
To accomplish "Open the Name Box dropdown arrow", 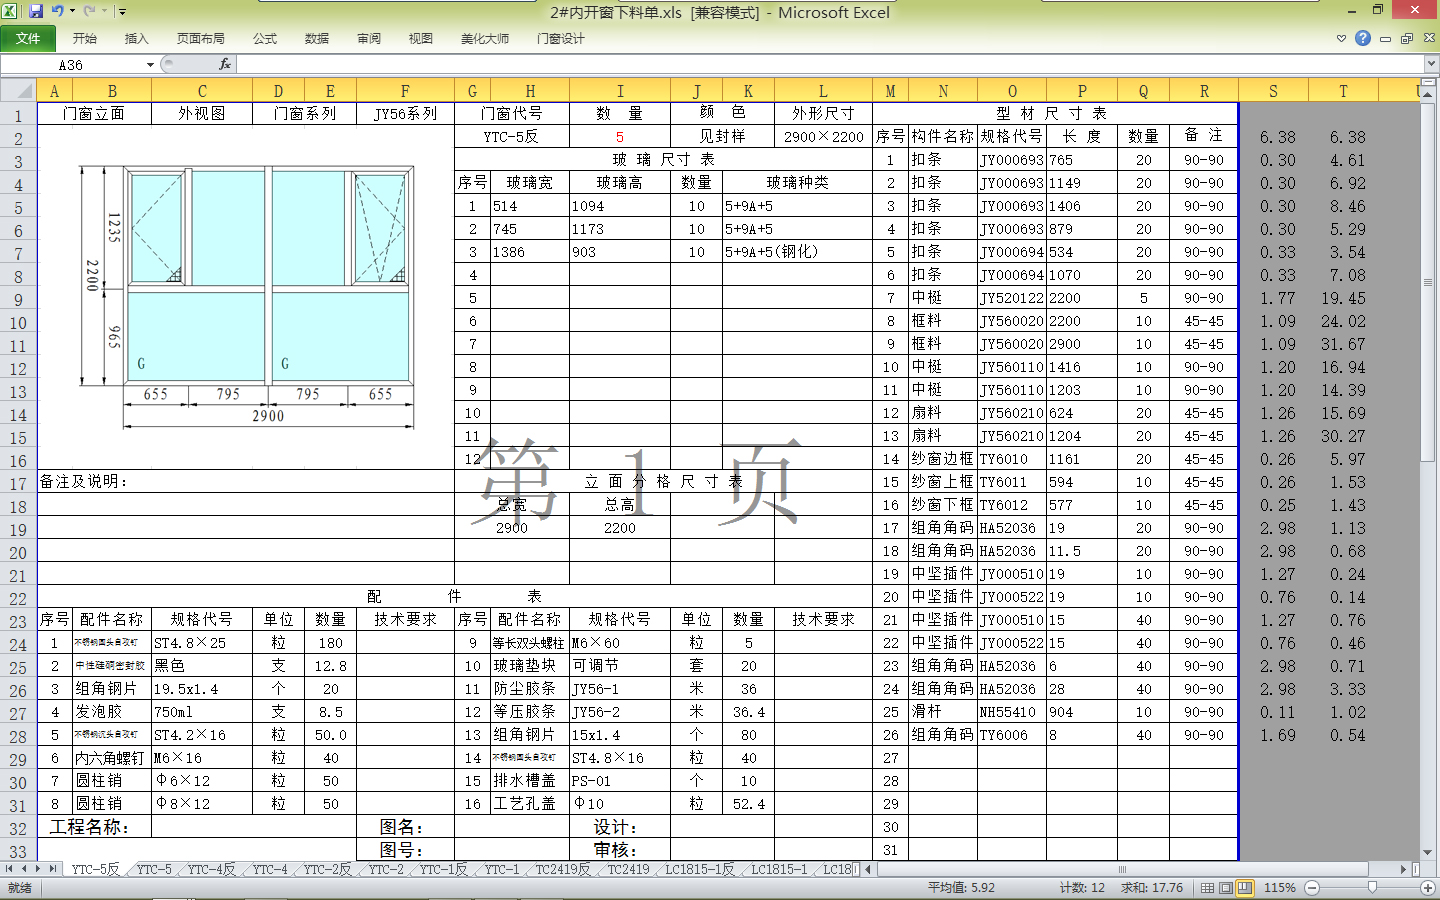I will pyautogui.click(x=150, y=65).
